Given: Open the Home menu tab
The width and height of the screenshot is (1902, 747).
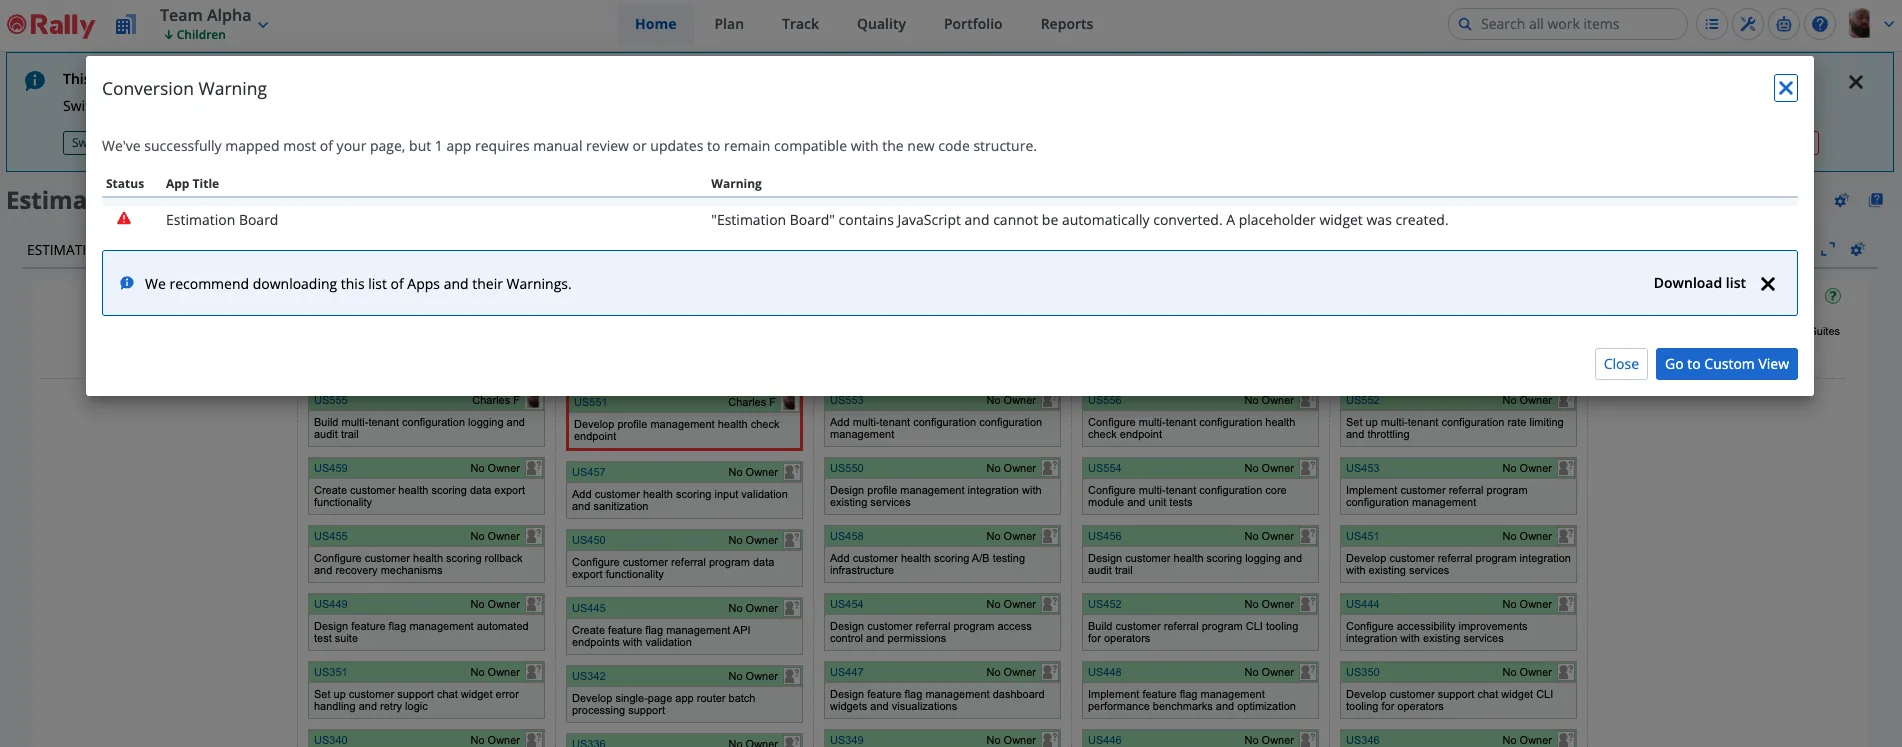Looking at the screenshot, I should [655, 24].
